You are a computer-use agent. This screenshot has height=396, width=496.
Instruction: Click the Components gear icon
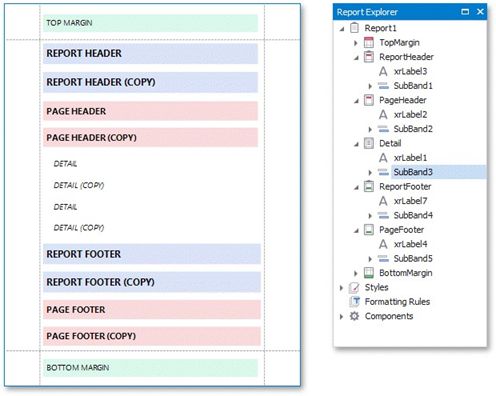point(354,316)
